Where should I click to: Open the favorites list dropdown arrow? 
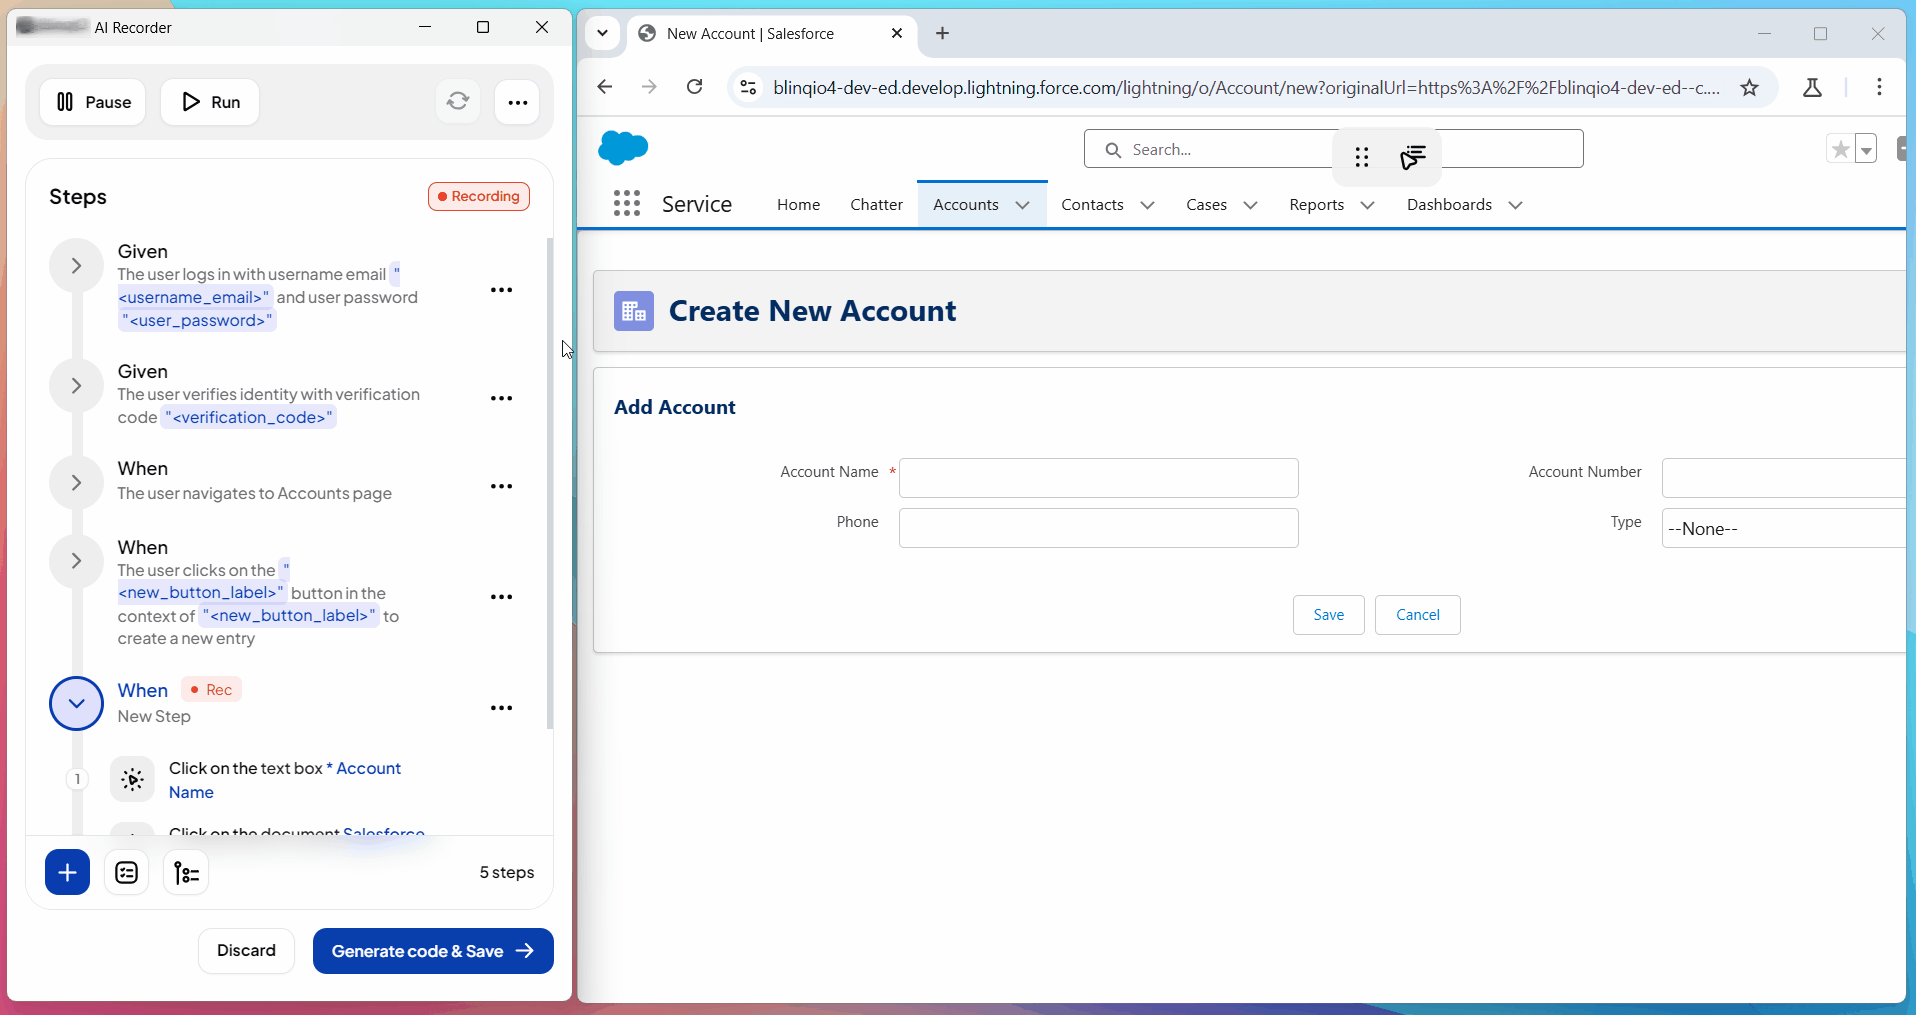[x=1866, y=149]
